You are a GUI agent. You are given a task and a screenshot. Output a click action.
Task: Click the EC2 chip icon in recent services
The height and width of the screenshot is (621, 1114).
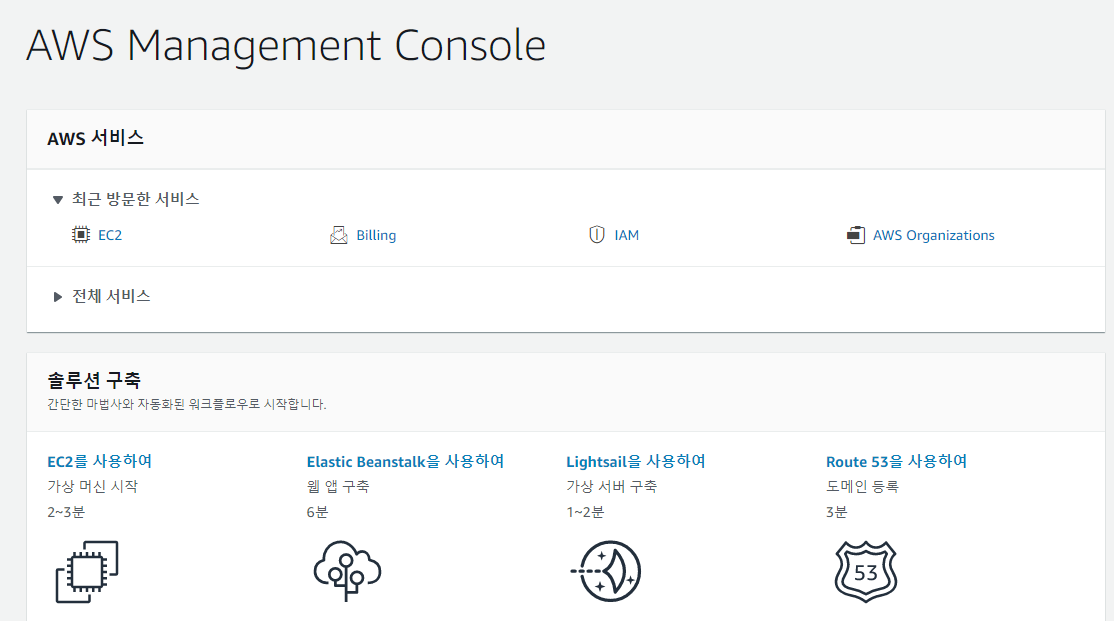[x=81, y=234]
